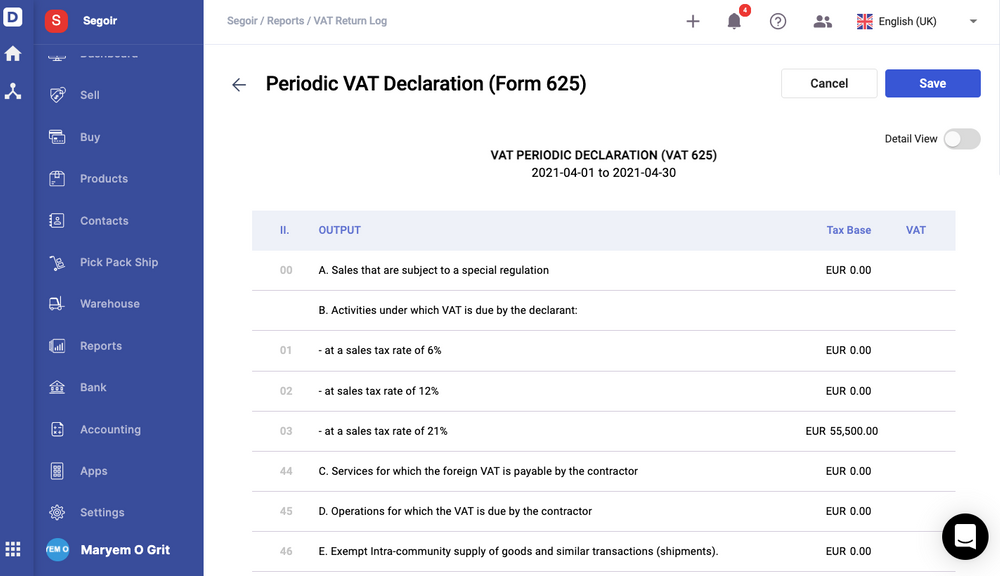Click the plus icon to create new item
Image resolution: width=1000 pixels, height=576 pixels.
pyautogui.click(x=693, y=21)
